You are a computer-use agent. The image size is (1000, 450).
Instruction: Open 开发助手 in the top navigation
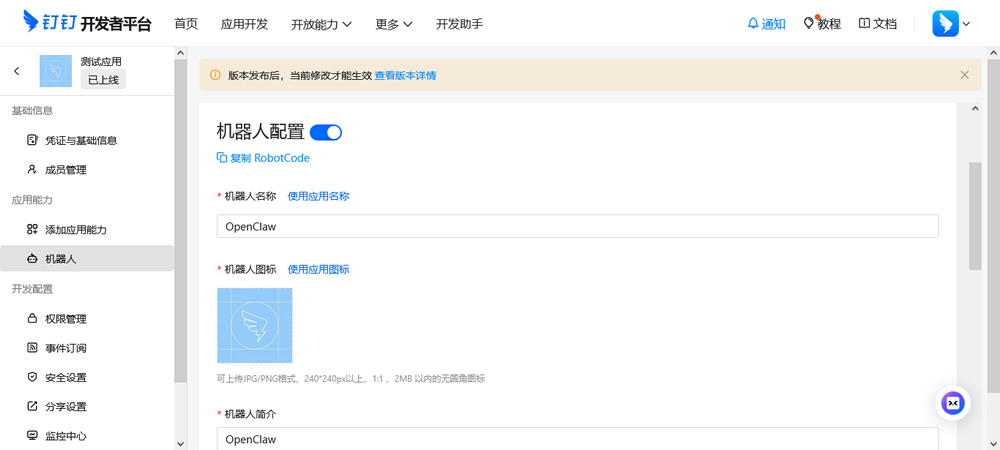(459, 24)
